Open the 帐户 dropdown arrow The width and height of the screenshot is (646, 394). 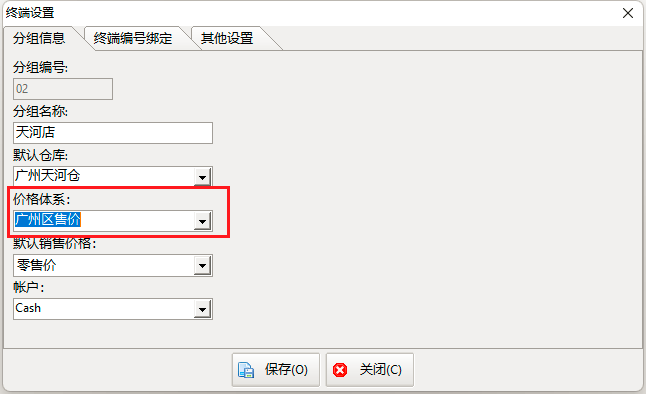pos(202,309)
